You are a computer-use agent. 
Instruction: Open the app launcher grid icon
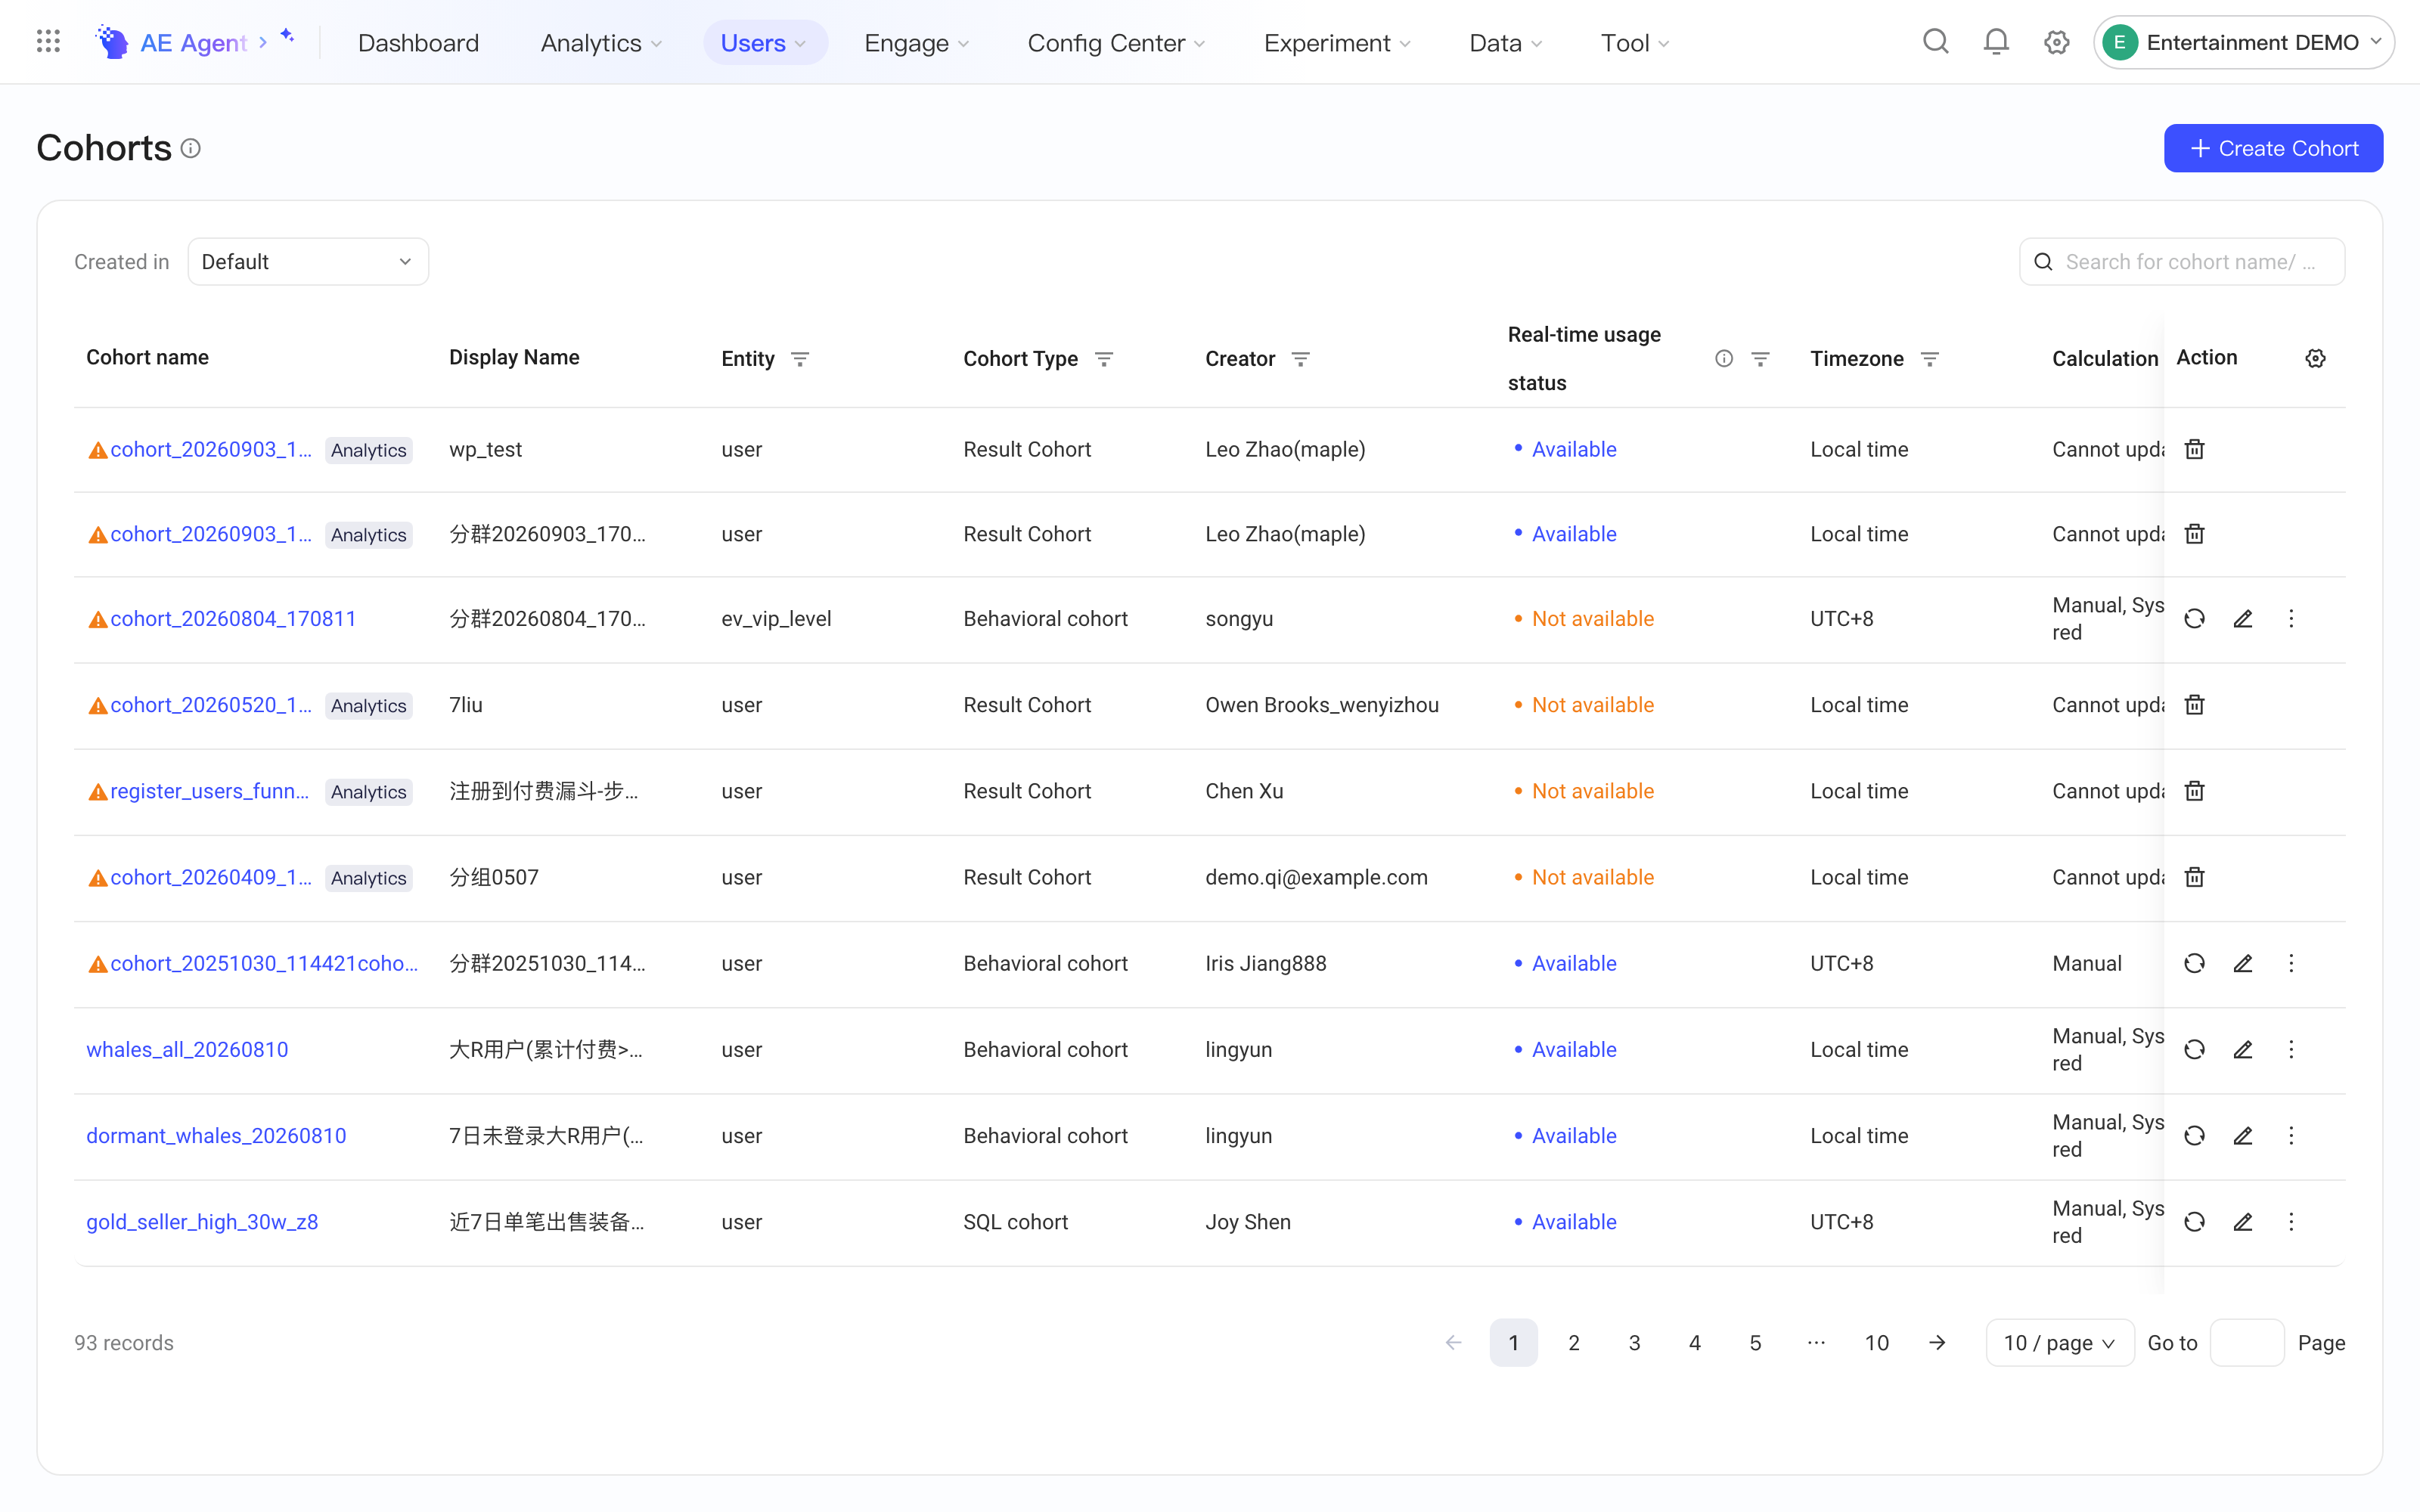(48, 42)
